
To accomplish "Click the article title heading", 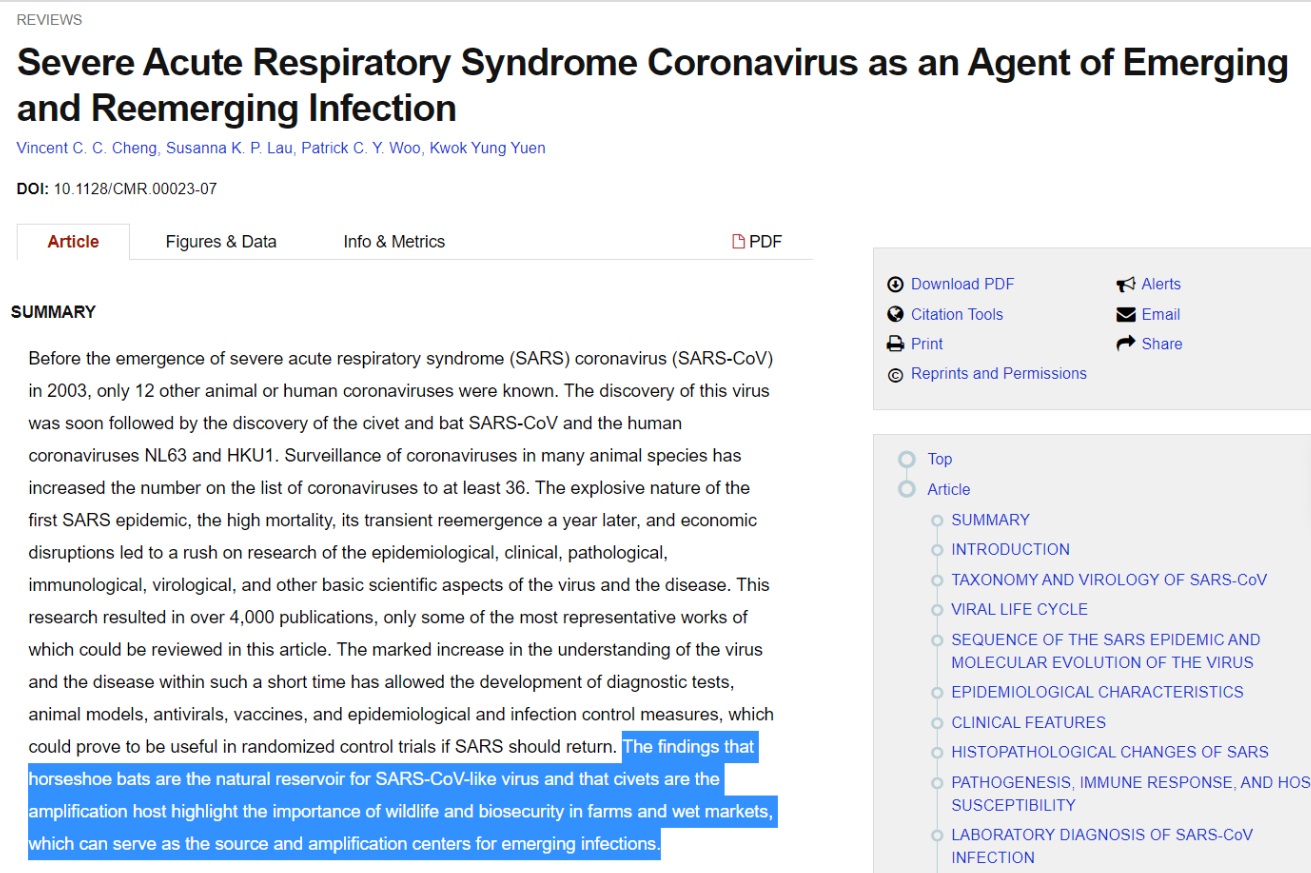I will 652,85.
